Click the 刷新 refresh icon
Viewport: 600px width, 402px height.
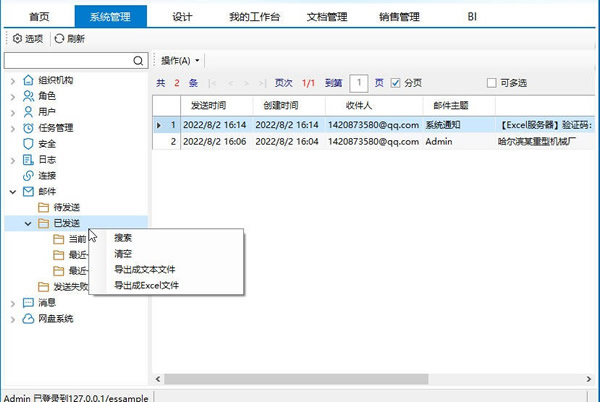60,38
